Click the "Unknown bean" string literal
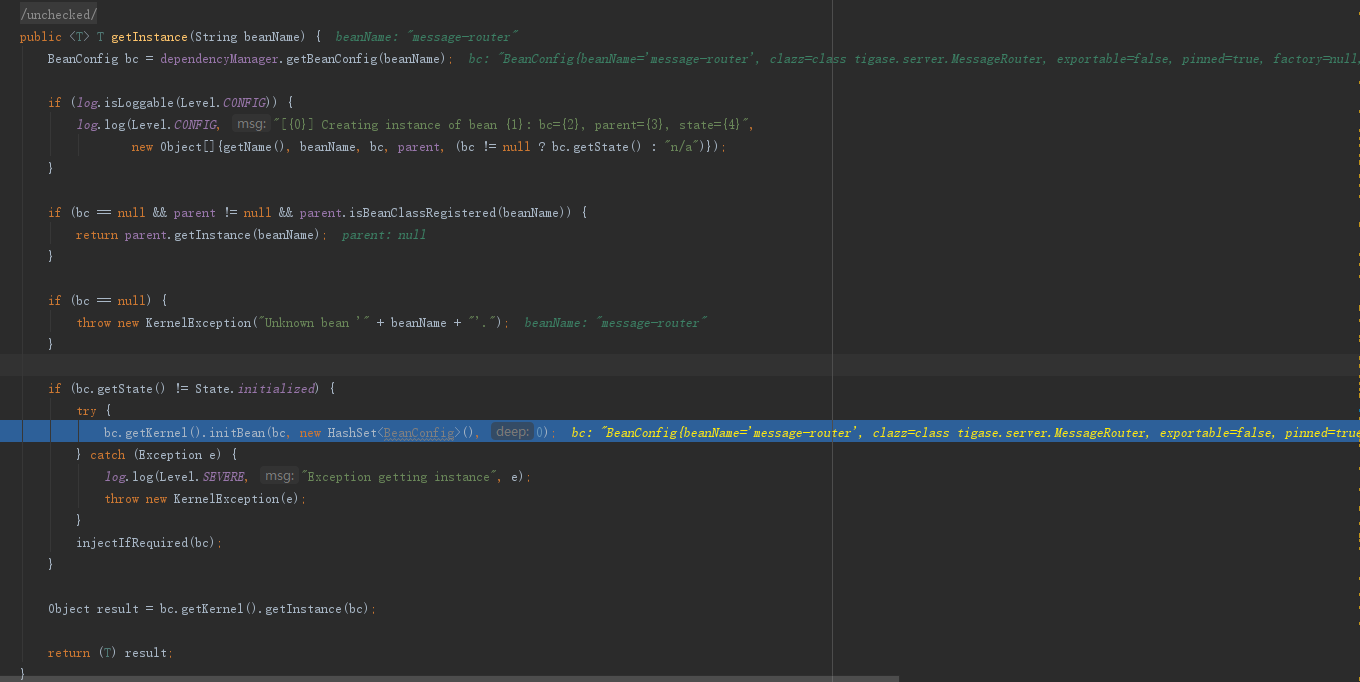This screenshot has height=682, width=1360. pos(307,323)
